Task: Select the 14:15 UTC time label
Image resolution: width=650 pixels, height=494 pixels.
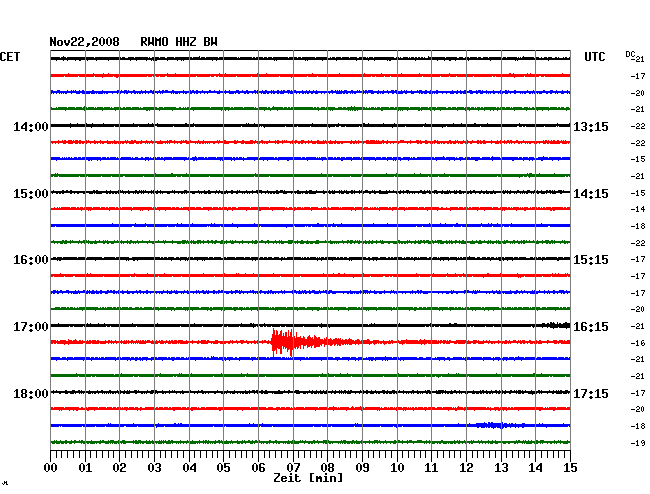Action: [x=591, y=194]
